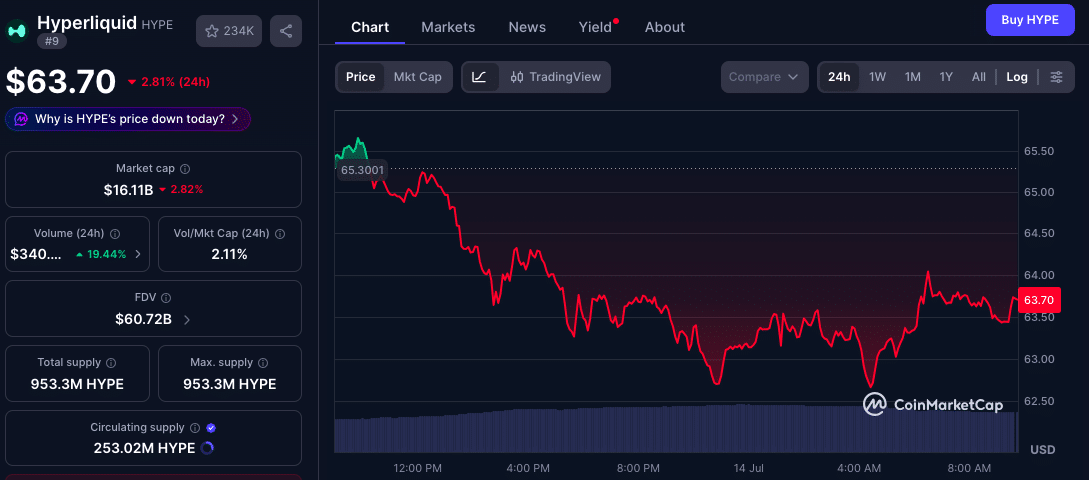Select 1W time range

coord(878,77)
